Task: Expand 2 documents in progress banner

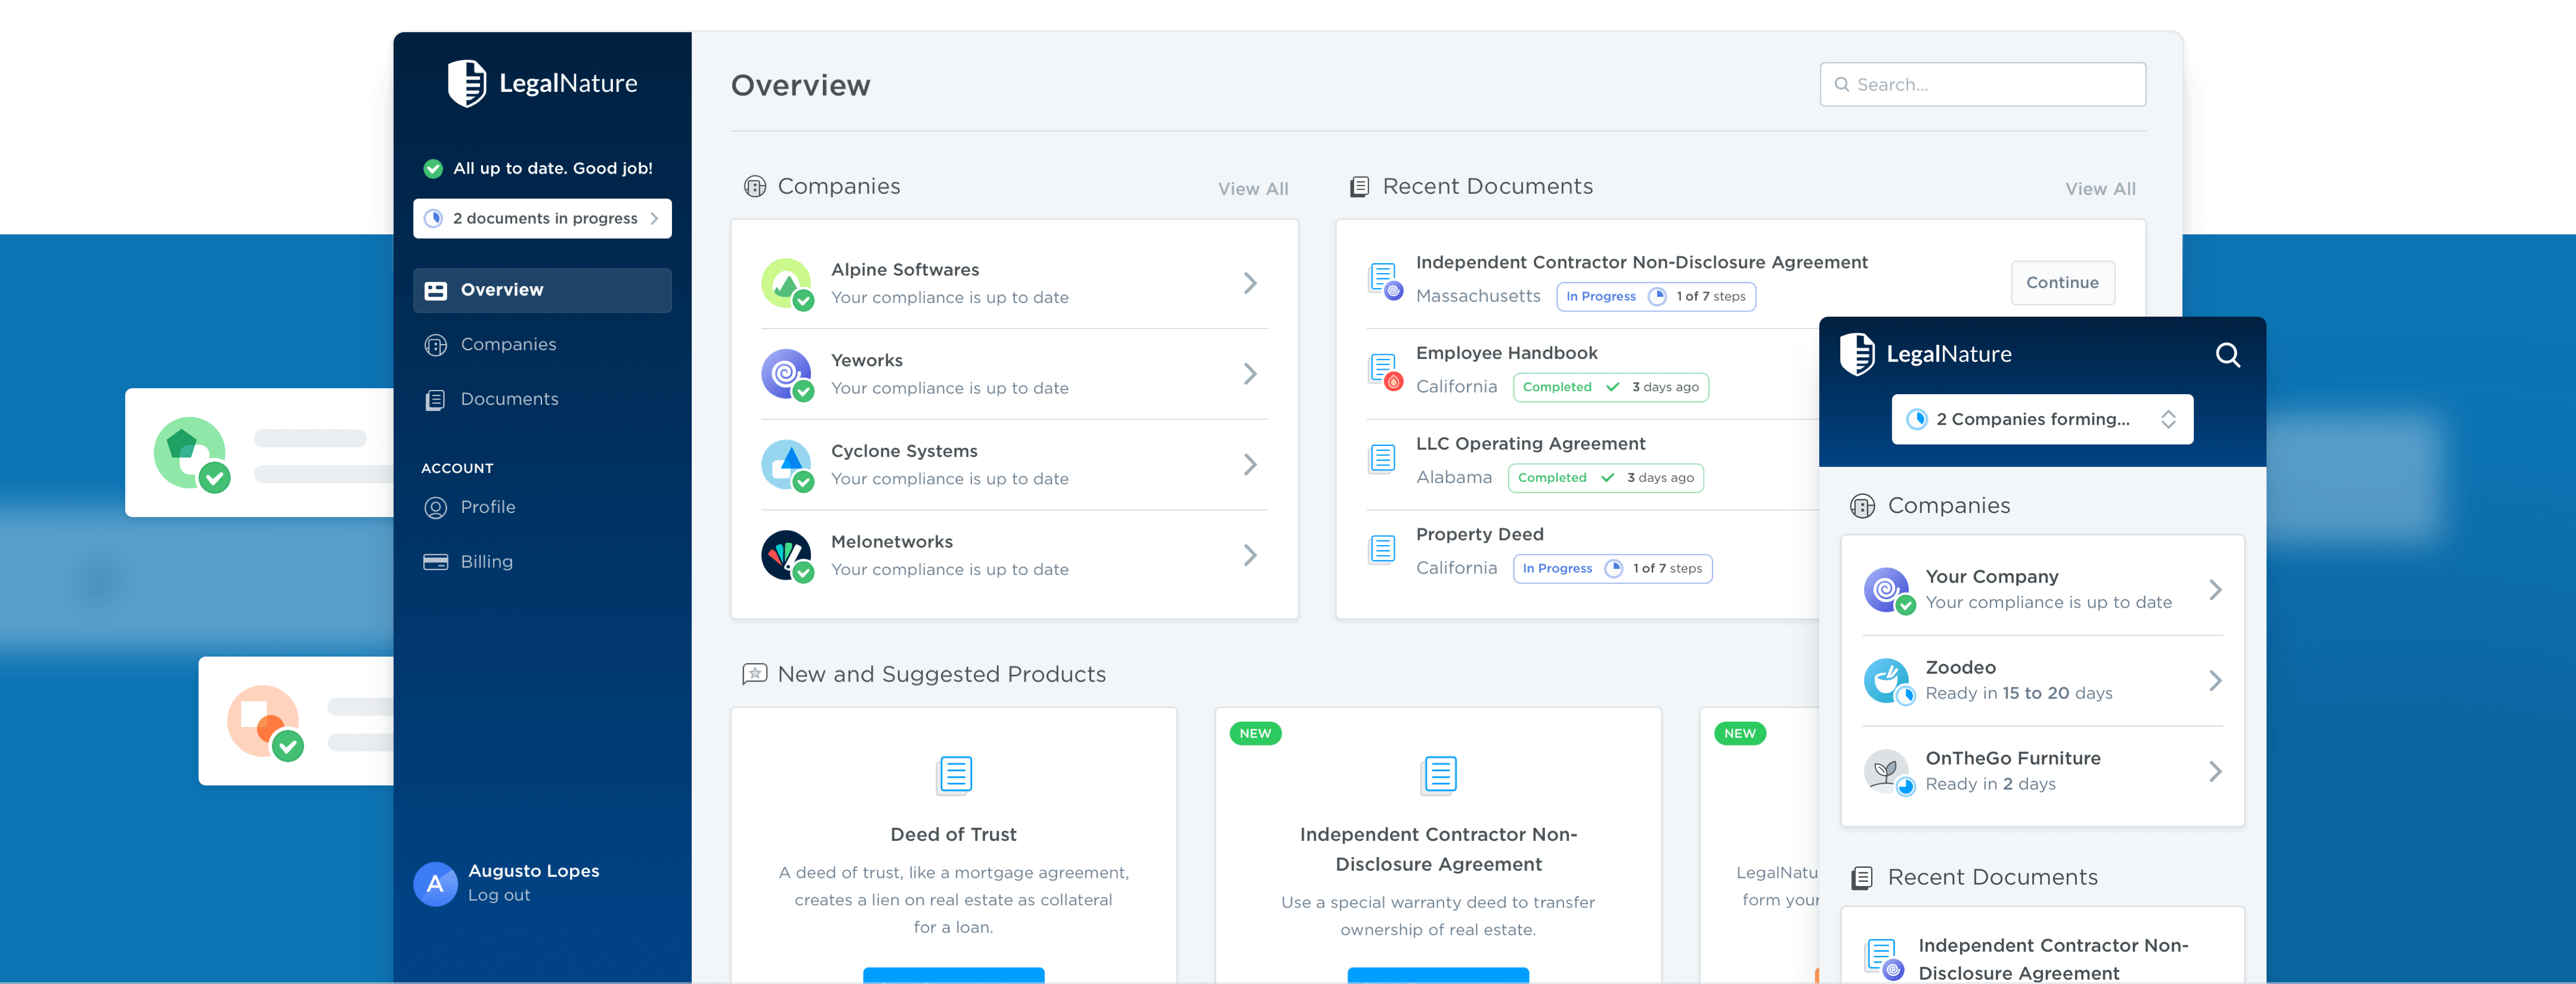Action: pos(542,218)
